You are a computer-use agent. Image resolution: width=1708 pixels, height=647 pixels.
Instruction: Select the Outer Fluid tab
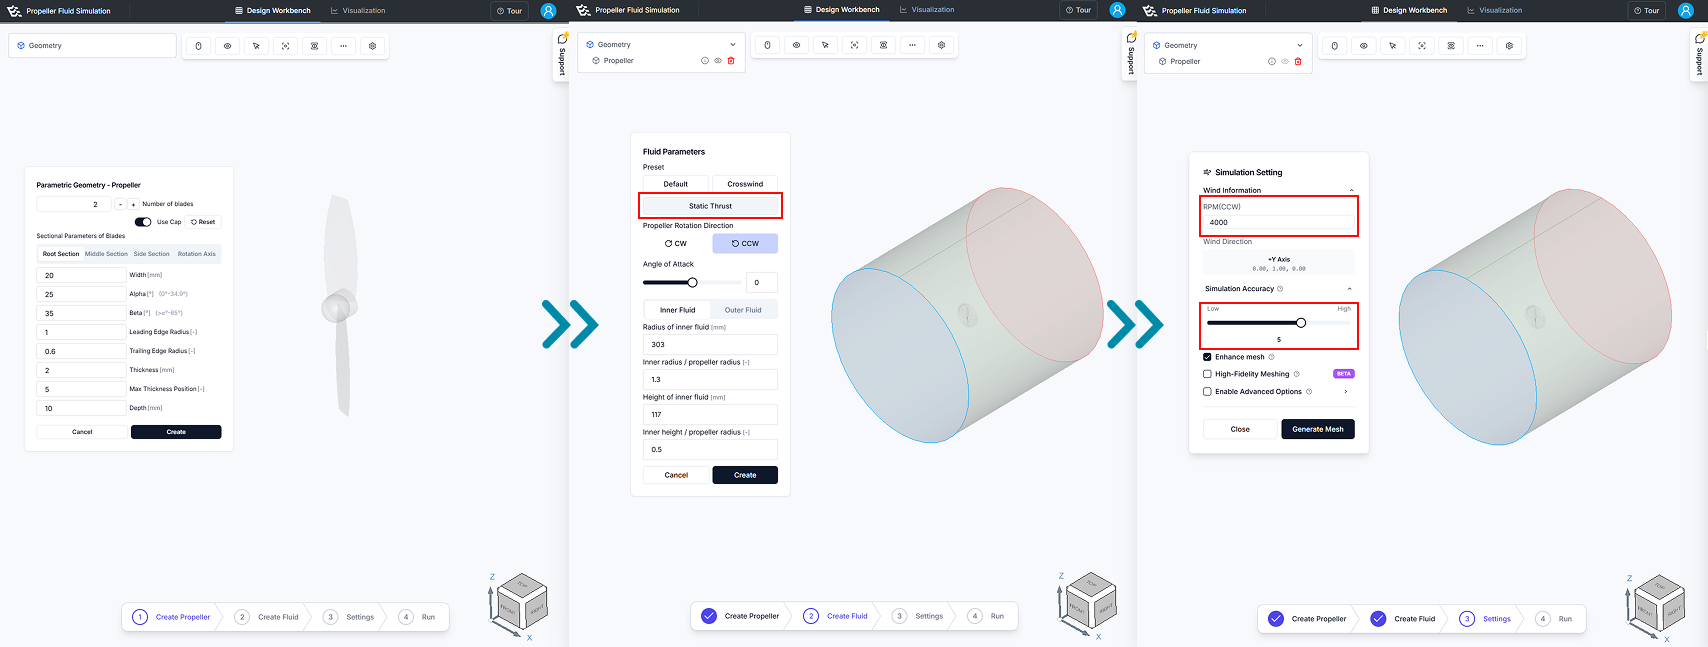[x=743, y=310]
